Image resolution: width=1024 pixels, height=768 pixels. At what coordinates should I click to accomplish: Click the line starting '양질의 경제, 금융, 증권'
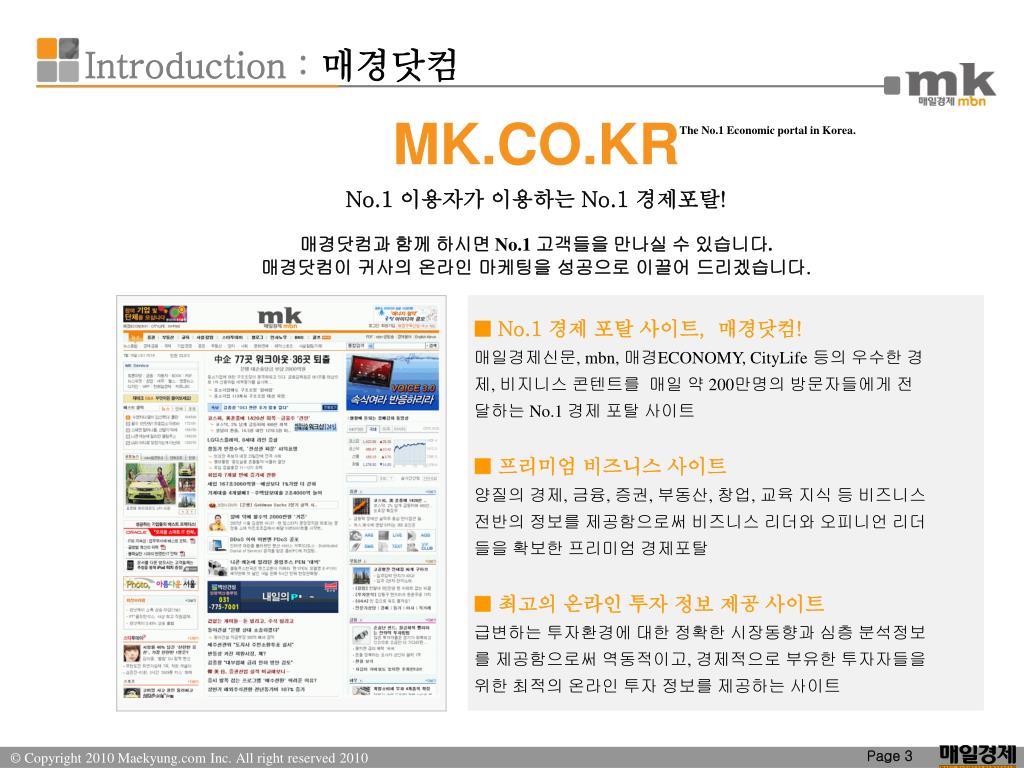(699, 494)
